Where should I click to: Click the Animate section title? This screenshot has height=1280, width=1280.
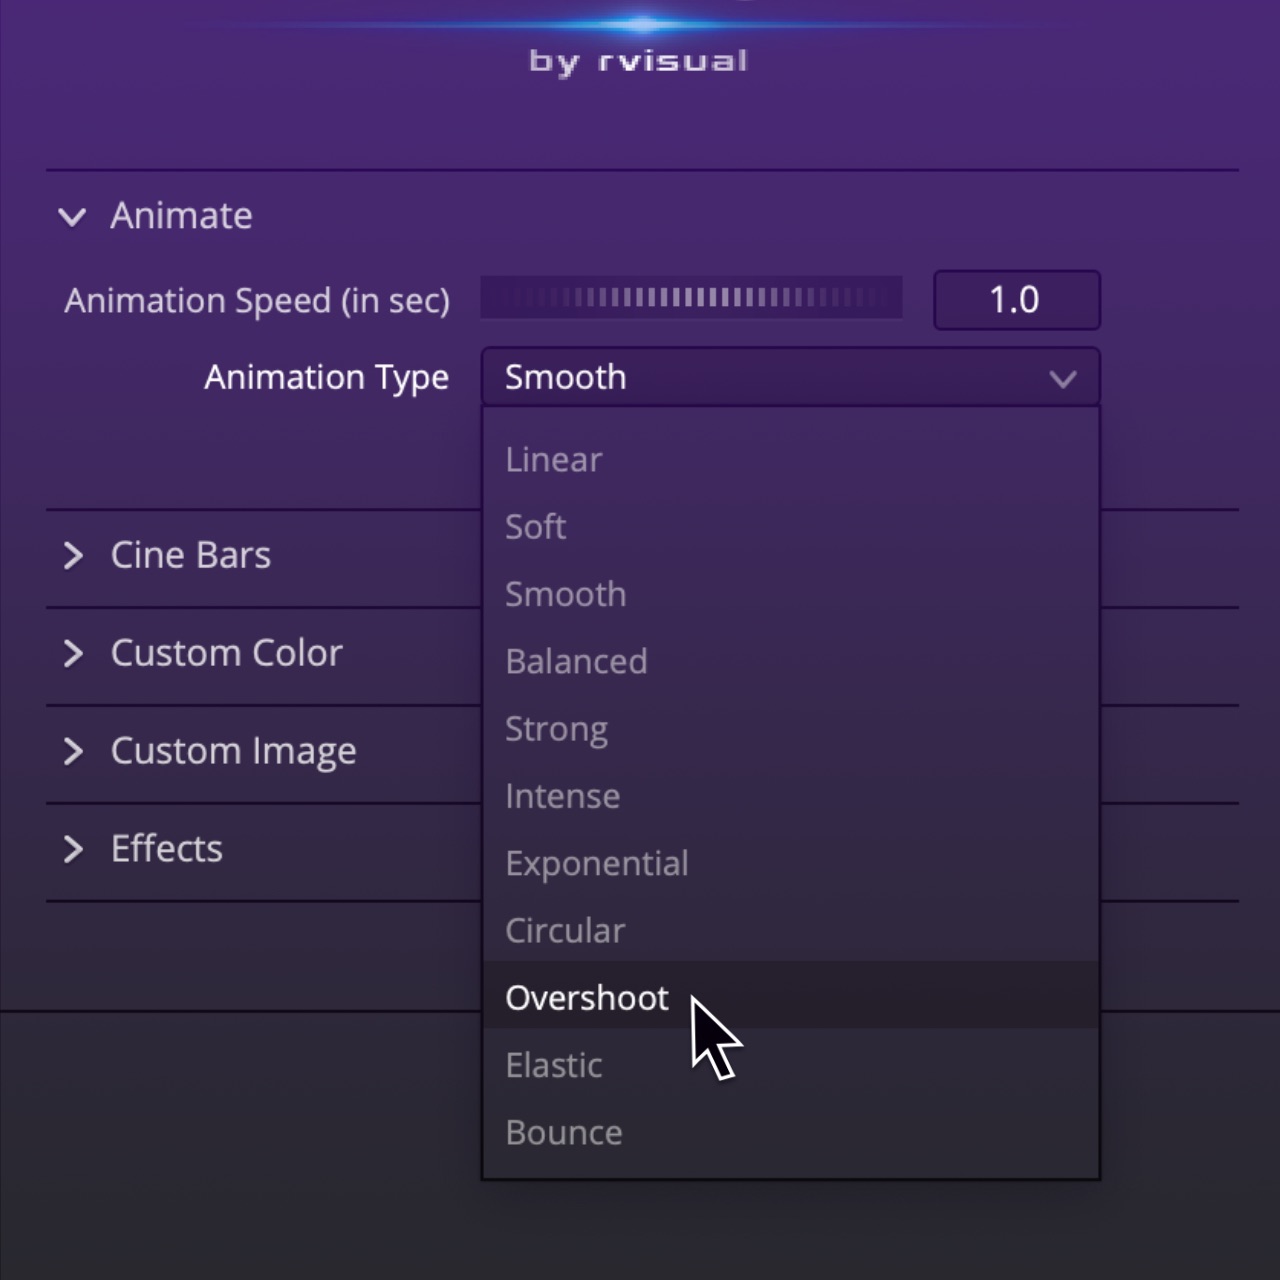pyautogui.click(x=181, y=216)
